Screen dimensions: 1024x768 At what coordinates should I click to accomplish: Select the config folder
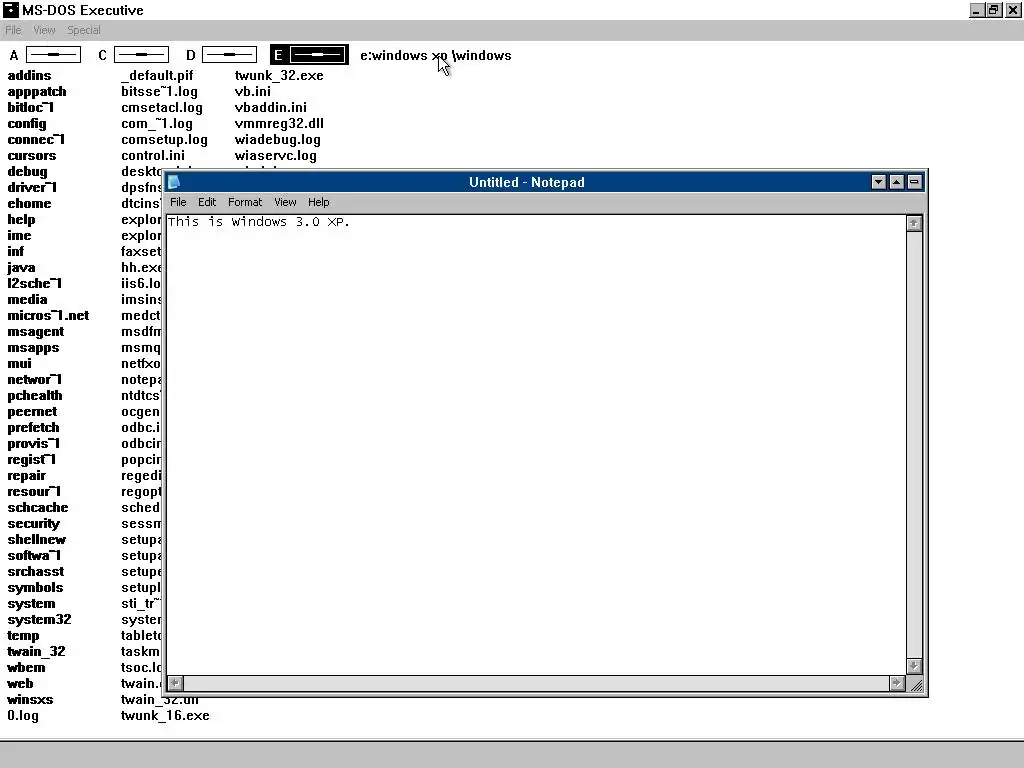(27, 124)
